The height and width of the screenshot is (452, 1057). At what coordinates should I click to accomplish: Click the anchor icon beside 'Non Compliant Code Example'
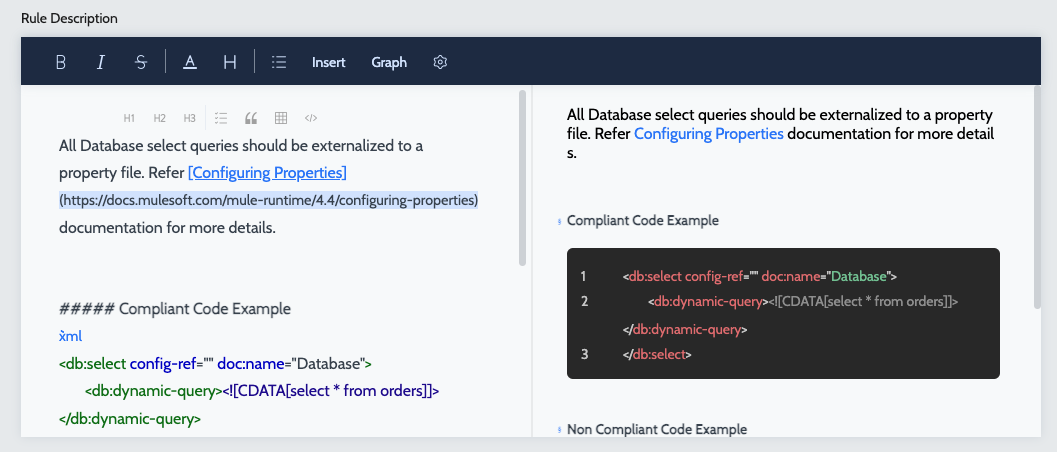pyautogui.click(x=560, y=430)
